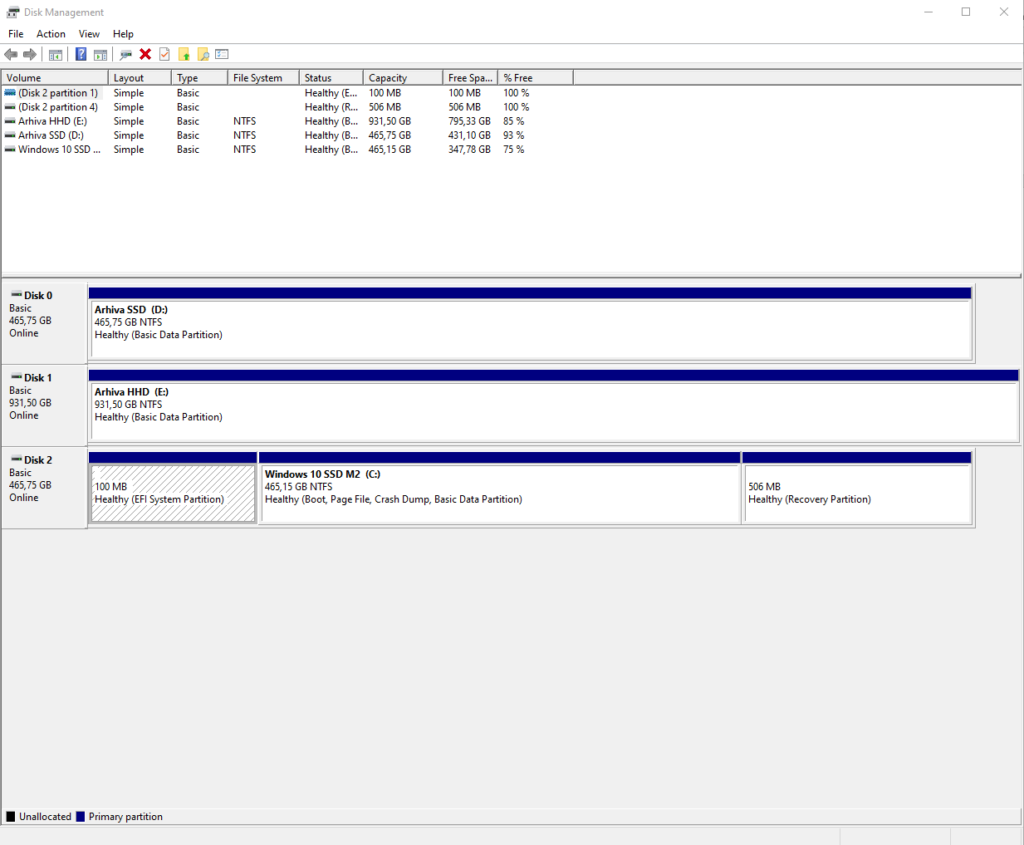Click the Disk Management title bar icon
Viewport: 1024px width, 845px height.
[x=13, y=12]
